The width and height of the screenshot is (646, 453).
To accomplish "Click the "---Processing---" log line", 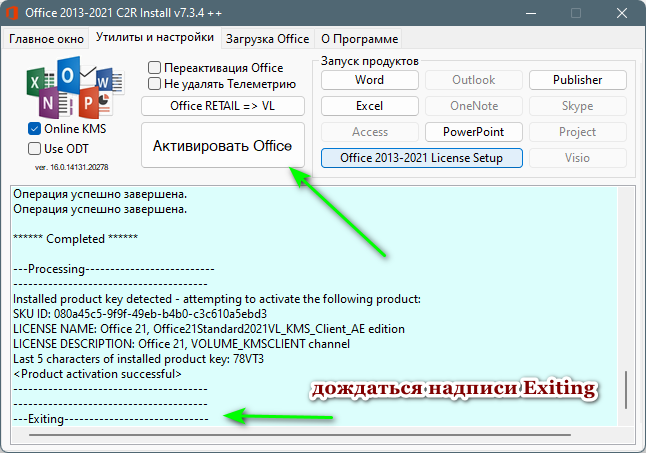I will pos(114,269).
